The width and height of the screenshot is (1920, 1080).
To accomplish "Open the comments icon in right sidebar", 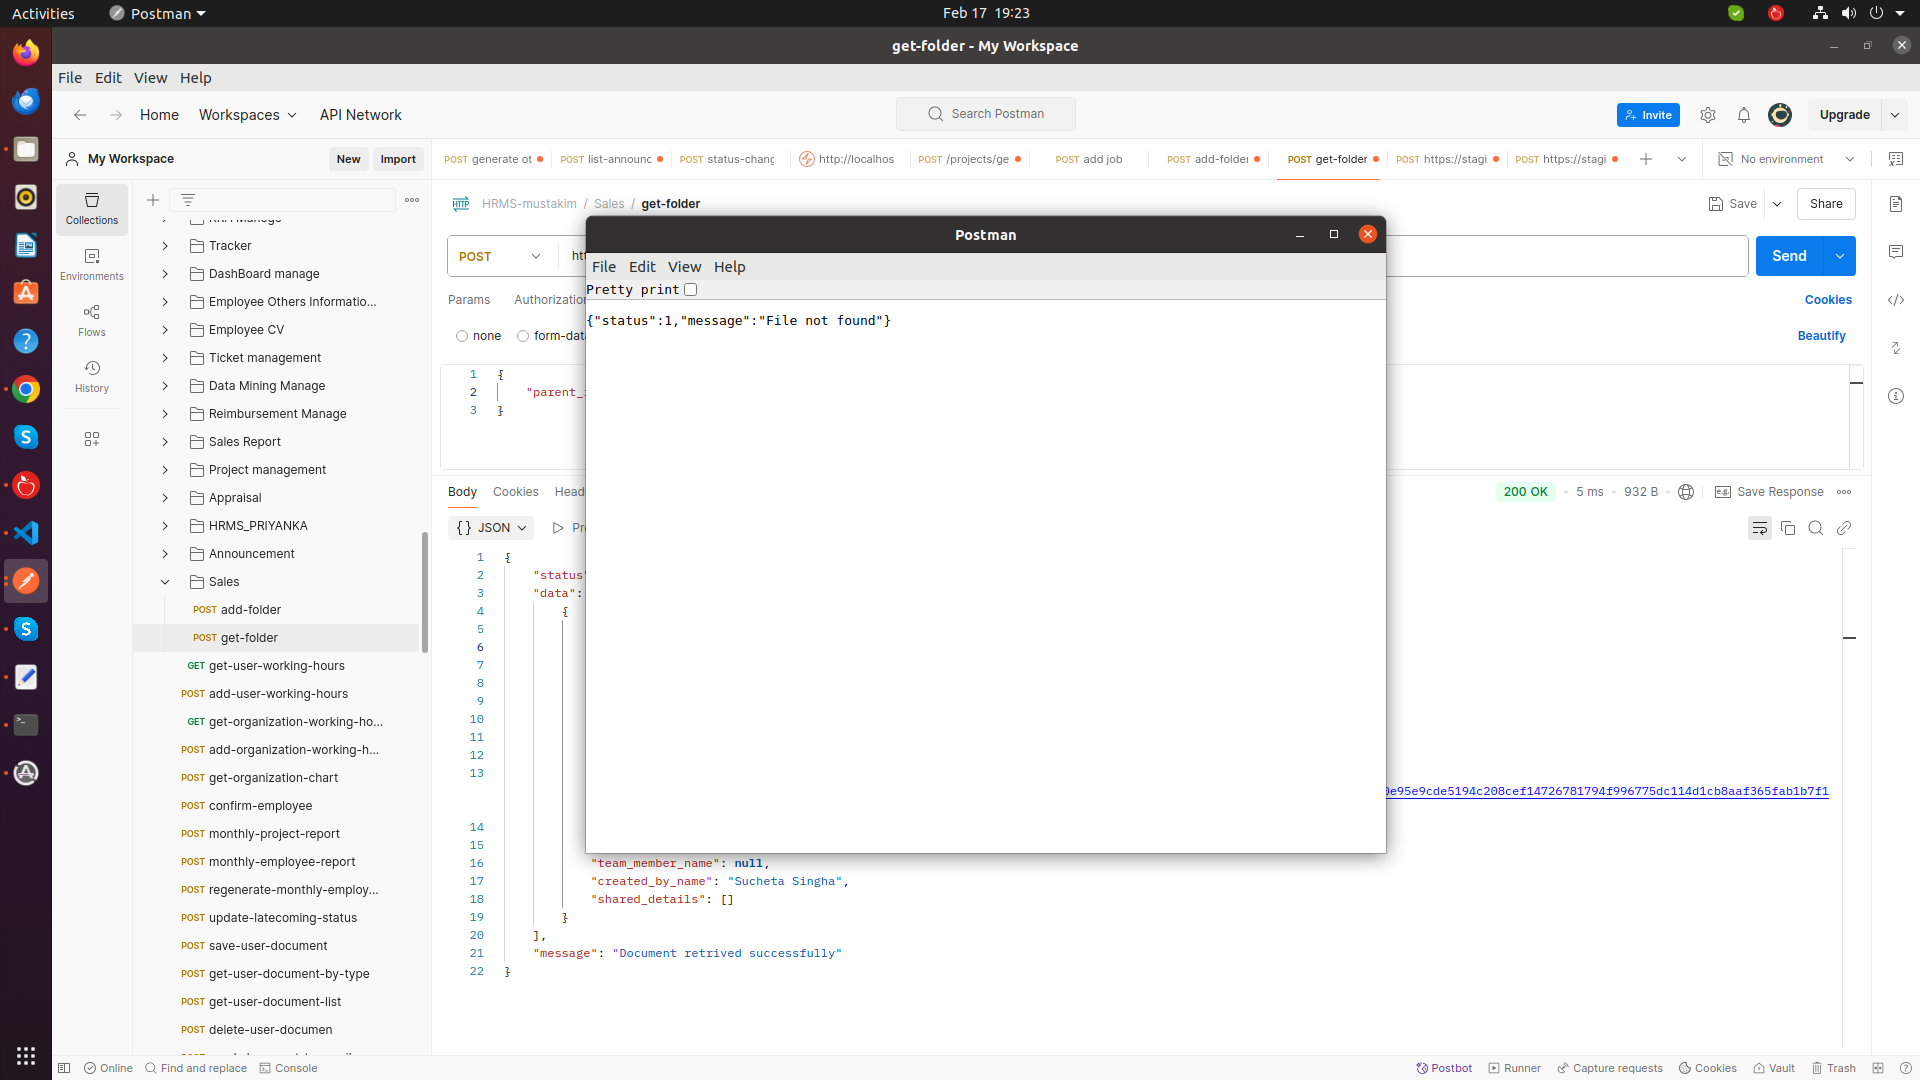I will (x=1896, y=252).
